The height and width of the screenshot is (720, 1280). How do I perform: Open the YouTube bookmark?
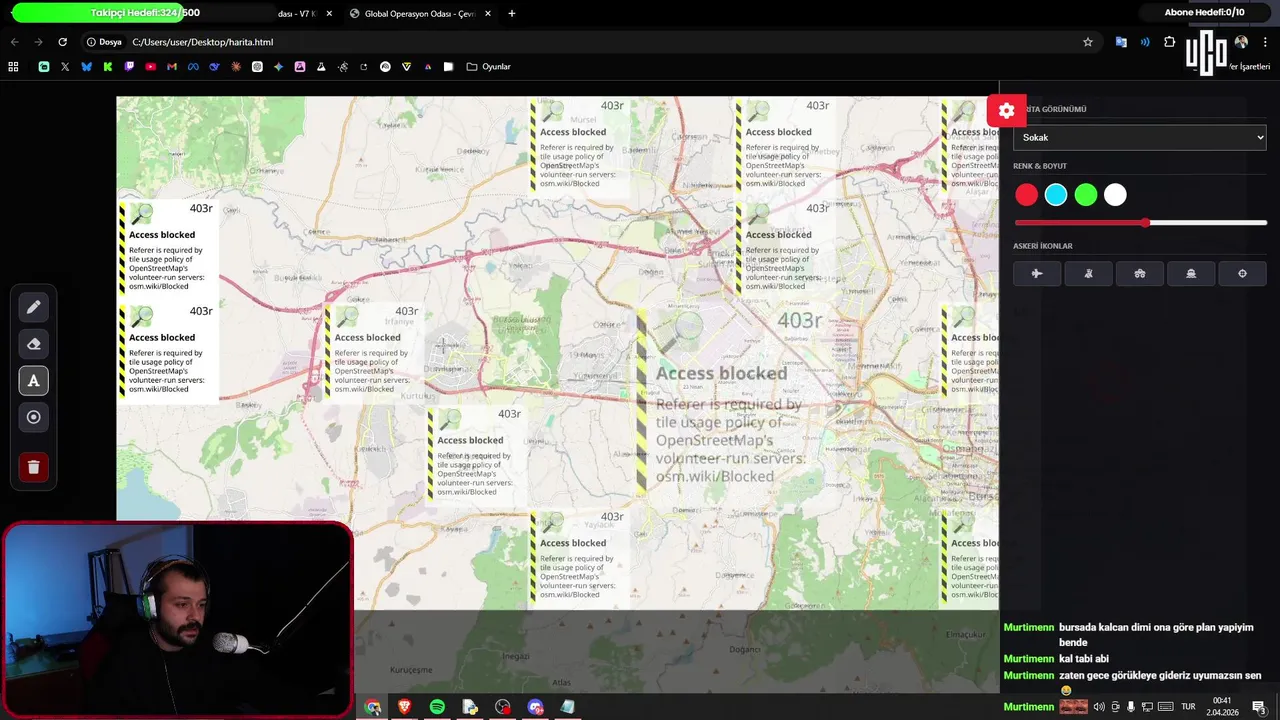[150, 67]
